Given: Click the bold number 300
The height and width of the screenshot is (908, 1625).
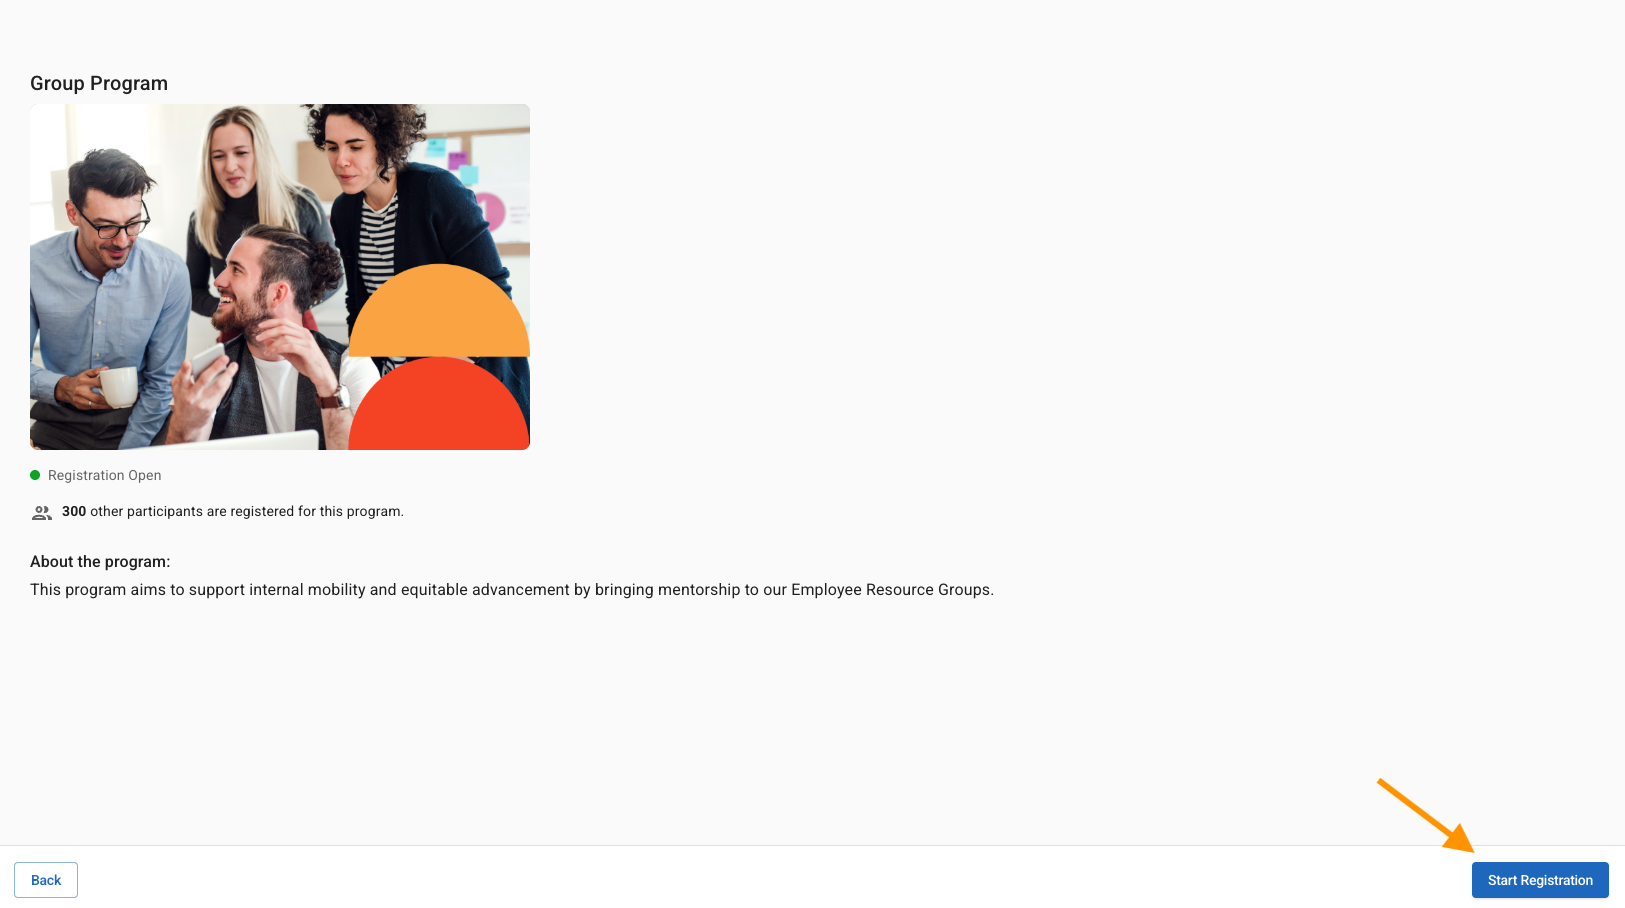Looking at the screenshot, I should [74, 511].
